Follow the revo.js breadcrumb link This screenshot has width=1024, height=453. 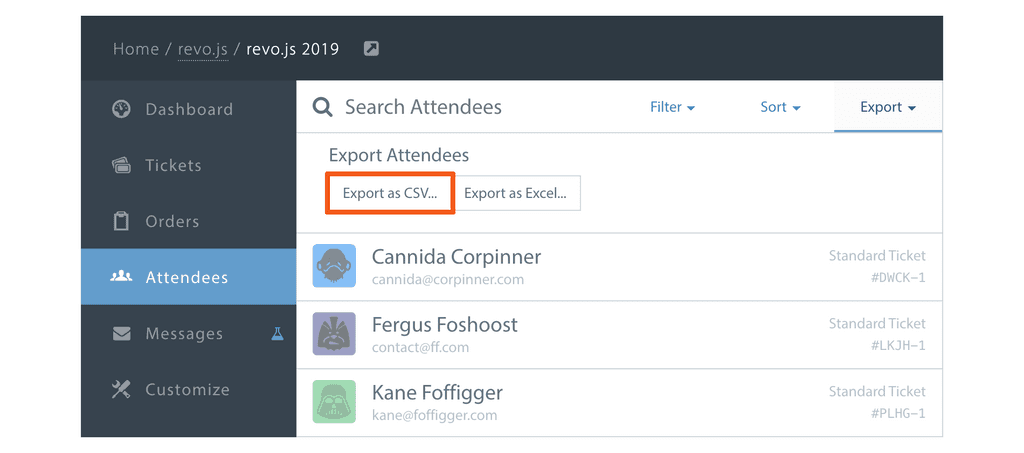click(x=203, y=49)
